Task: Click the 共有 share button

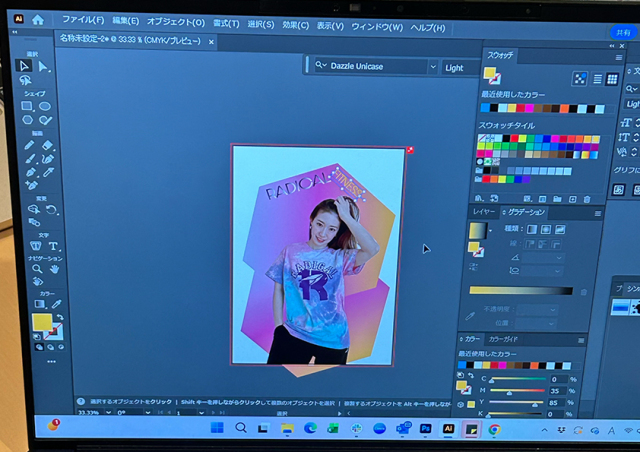Action: 622,32
